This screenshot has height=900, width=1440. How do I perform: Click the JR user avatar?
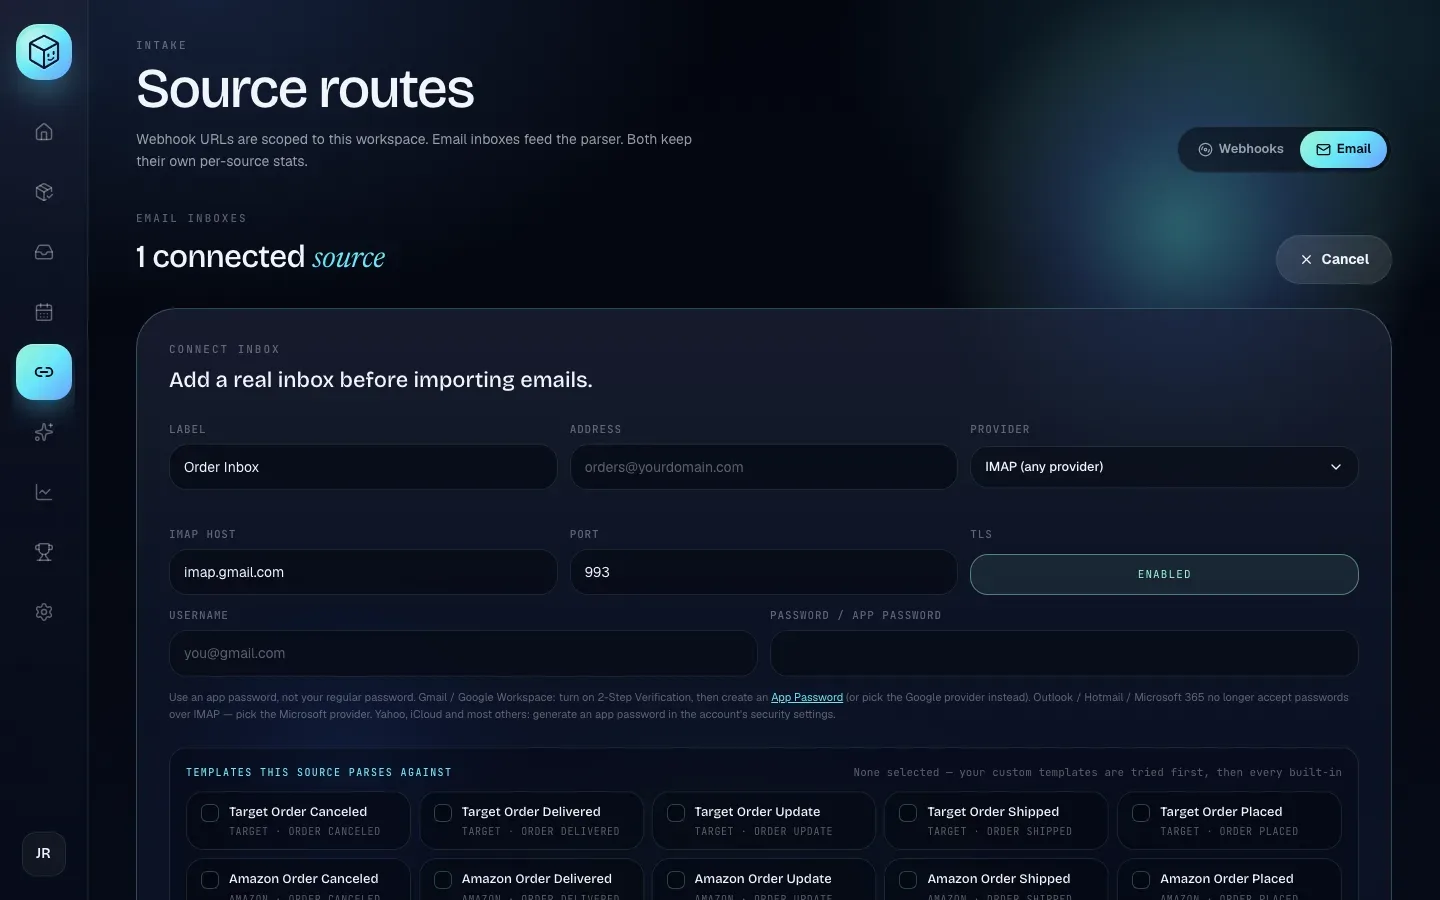44,854
